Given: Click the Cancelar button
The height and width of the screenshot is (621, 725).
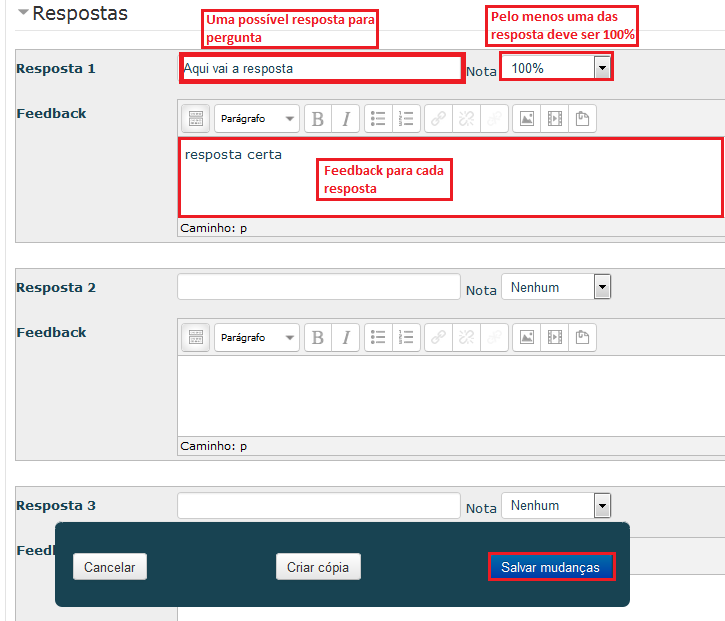Looking at the screenshot, I should pyautogui.click(x=110, y=567).
